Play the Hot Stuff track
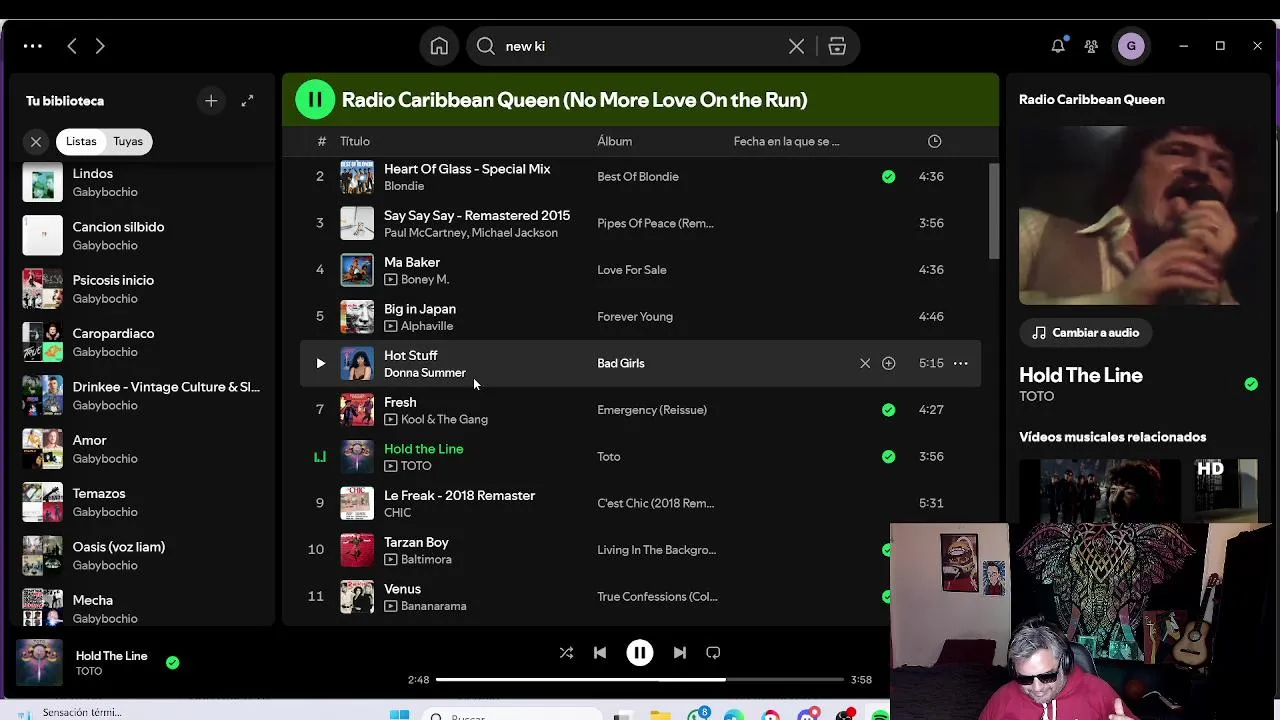Viewport: 1280px width, 720px height. 320,363
